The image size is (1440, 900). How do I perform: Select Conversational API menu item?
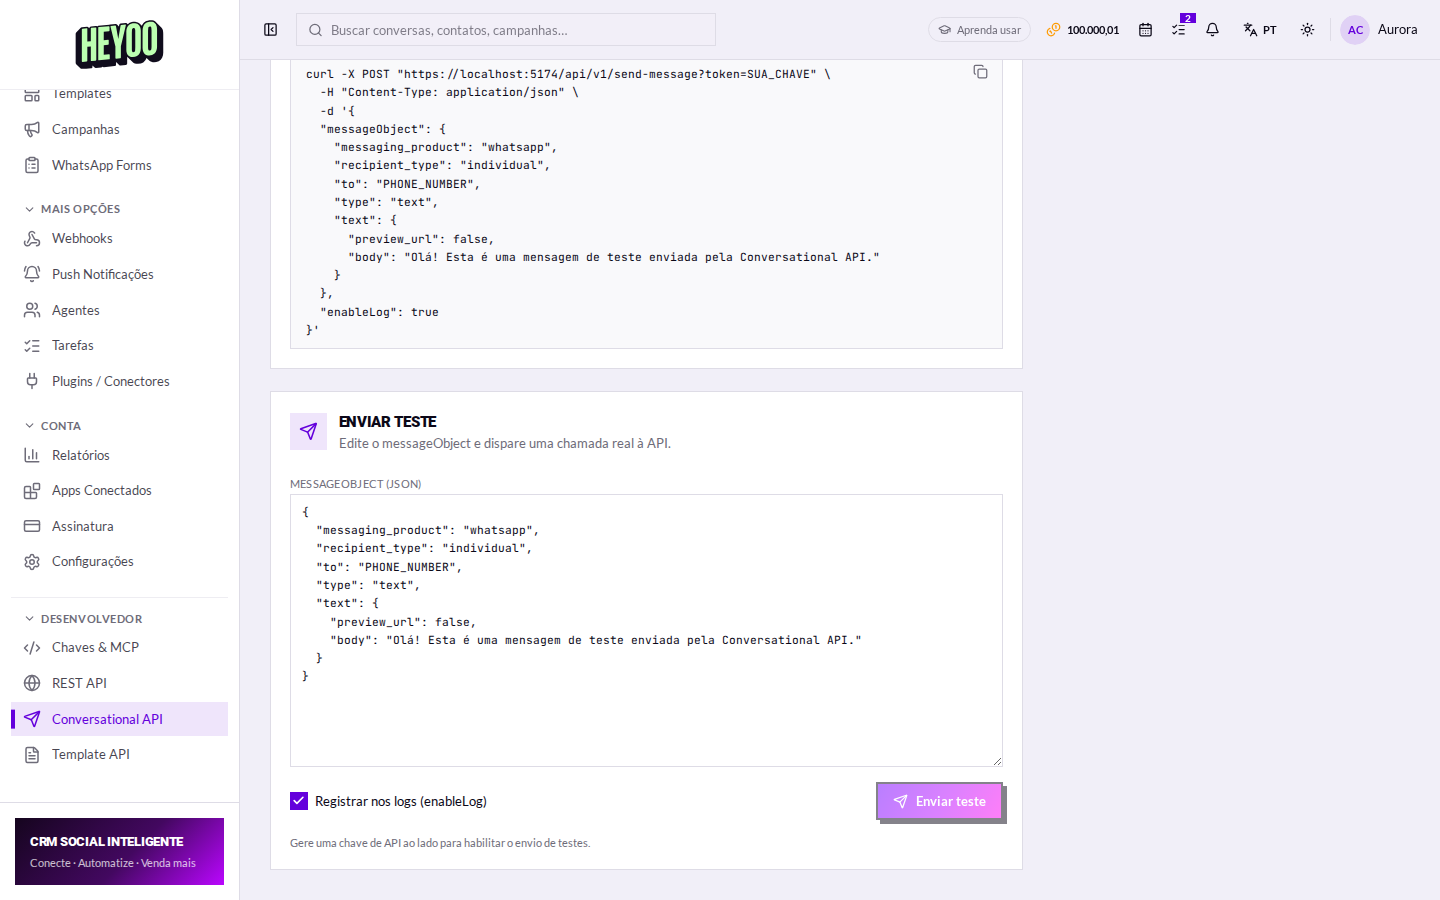click(x=119, y=719)
